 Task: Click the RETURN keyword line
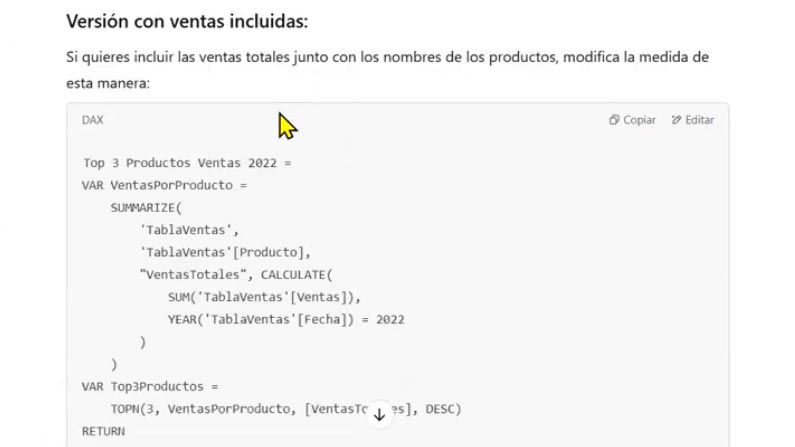(x=103, y=431)
